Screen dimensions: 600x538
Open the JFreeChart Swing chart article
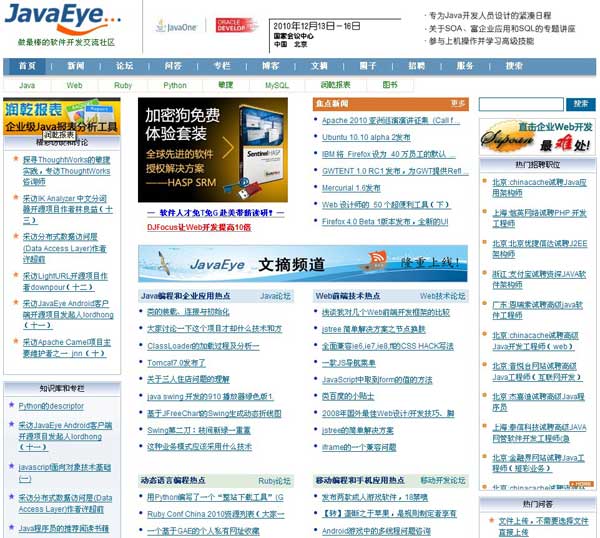coord(214,413)
